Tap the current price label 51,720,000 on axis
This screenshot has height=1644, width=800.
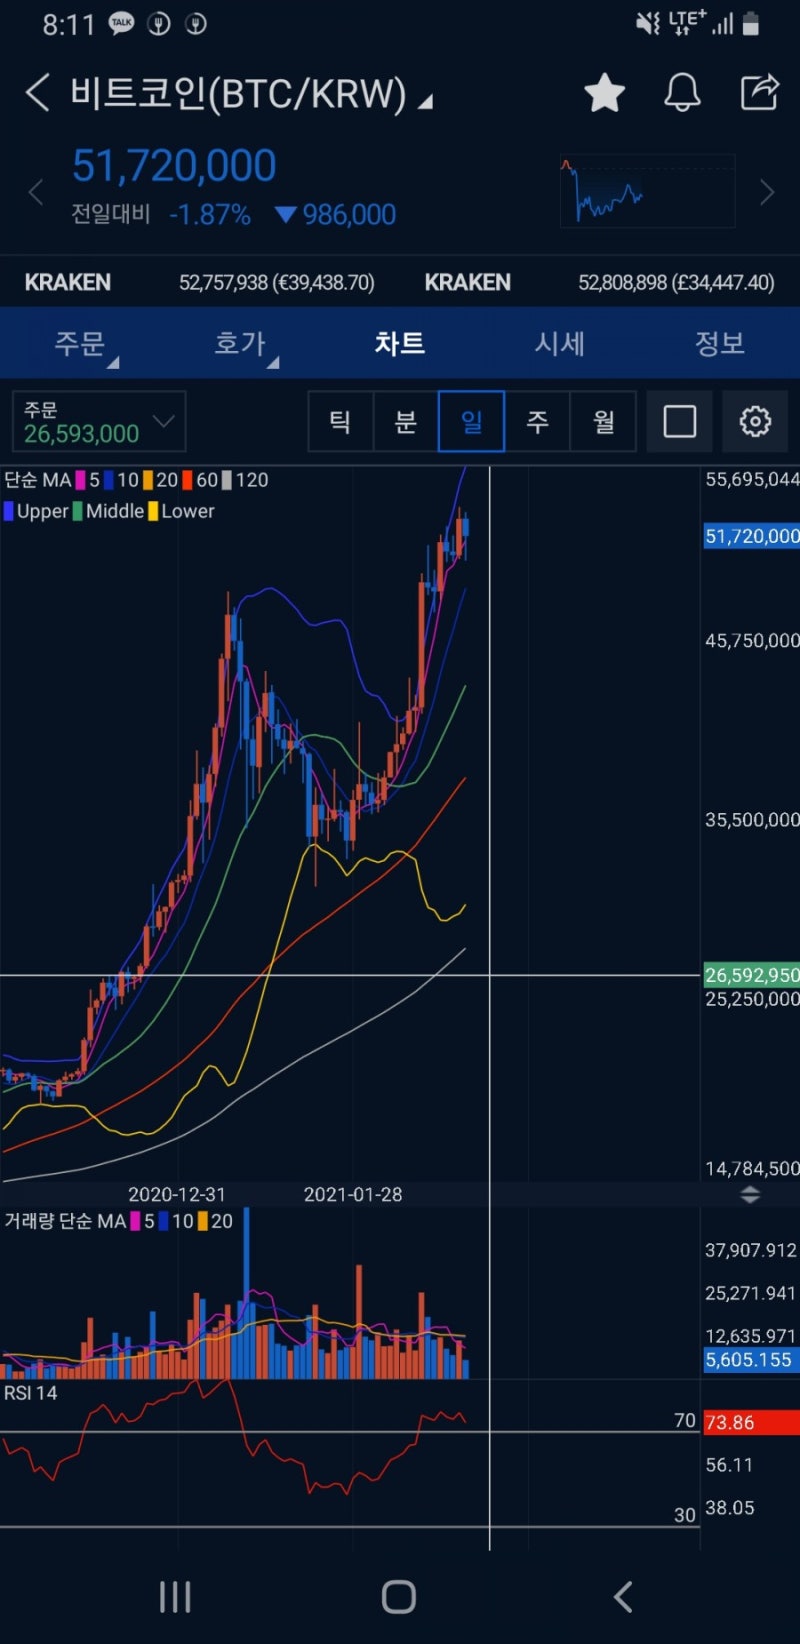point(752,536)
